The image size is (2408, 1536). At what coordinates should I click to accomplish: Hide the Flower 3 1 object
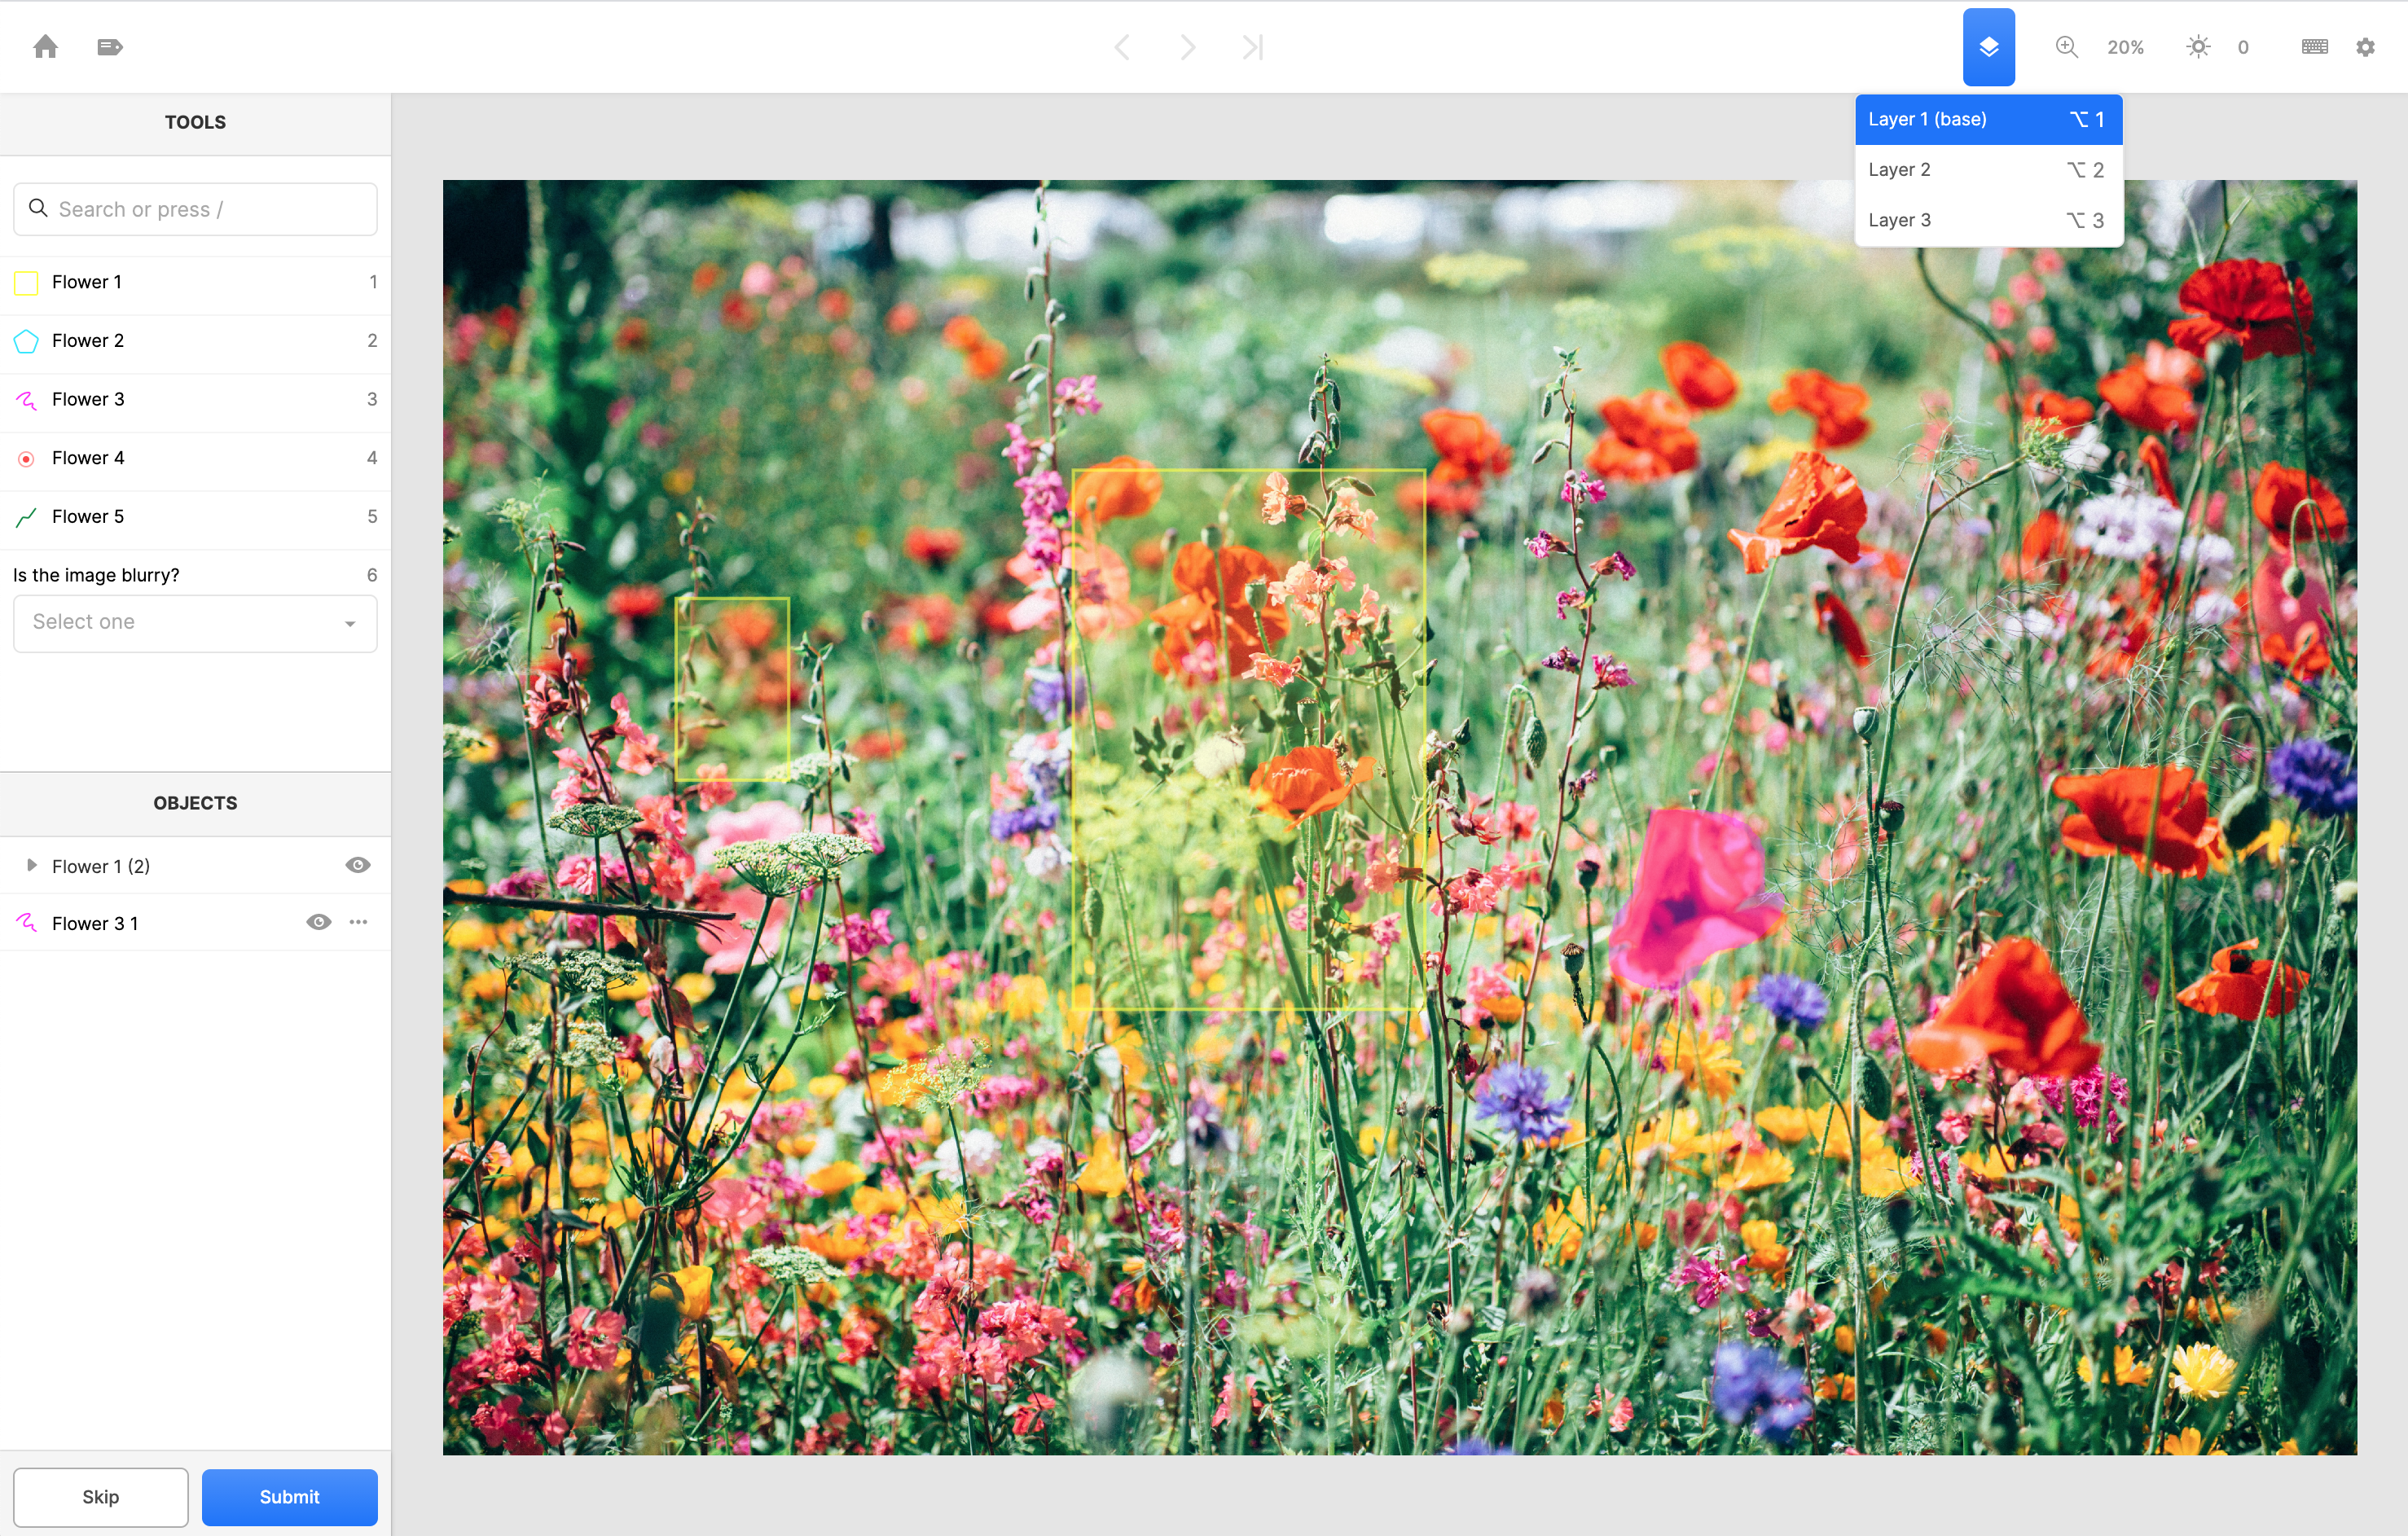318,922
